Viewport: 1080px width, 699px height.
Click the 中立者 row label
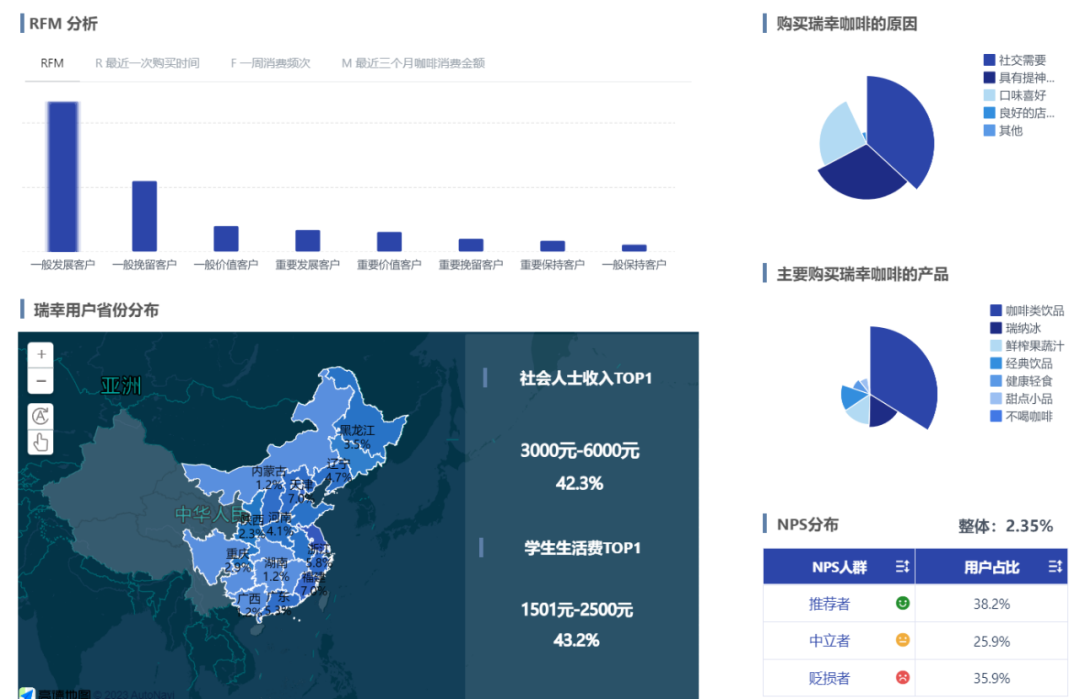[x=829, y=641]
